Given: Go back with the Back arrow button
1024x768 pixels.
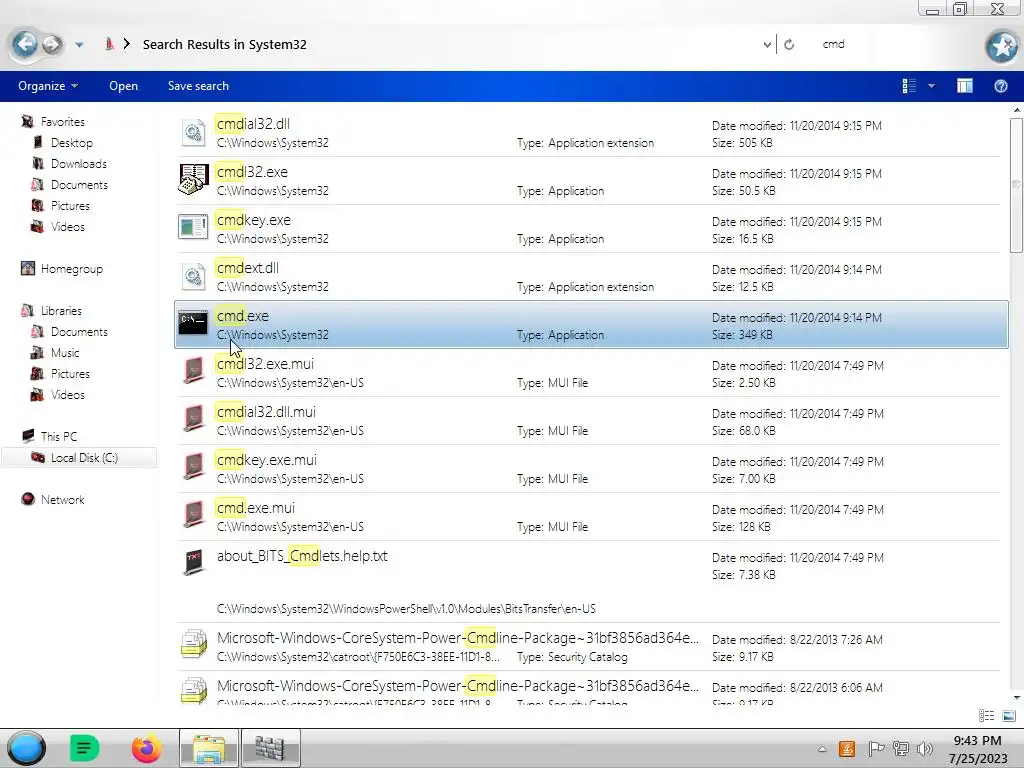Looking at the screenshot, I should point(25,44).
